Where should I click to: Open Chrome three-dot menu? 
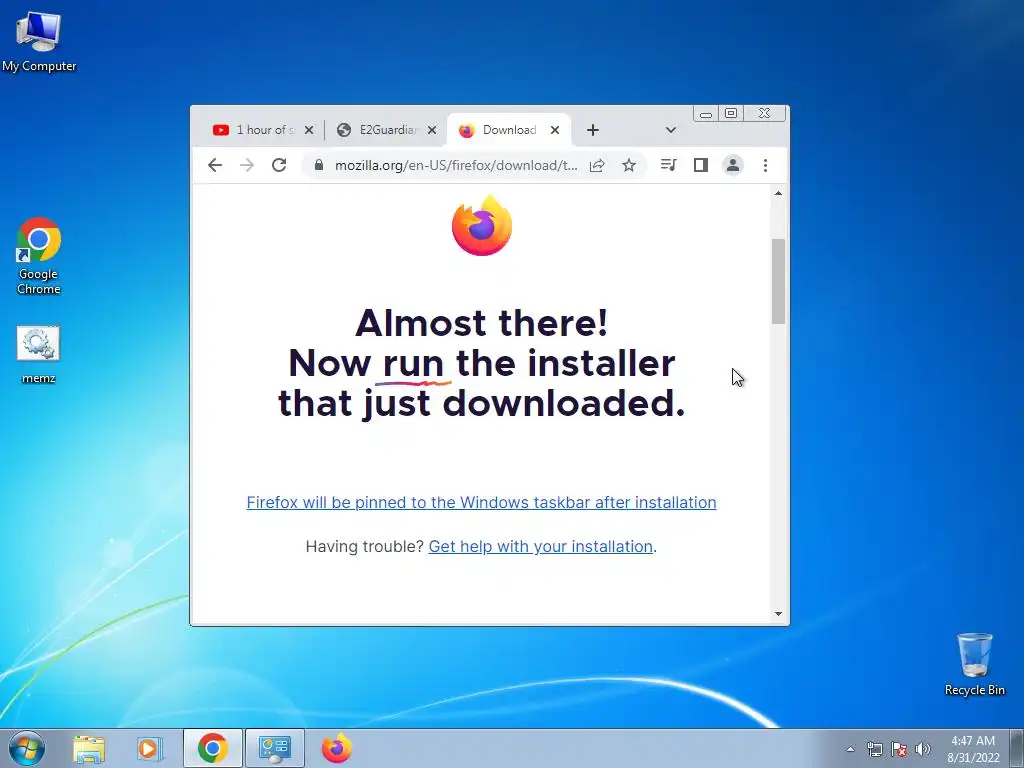click(765, 165)
